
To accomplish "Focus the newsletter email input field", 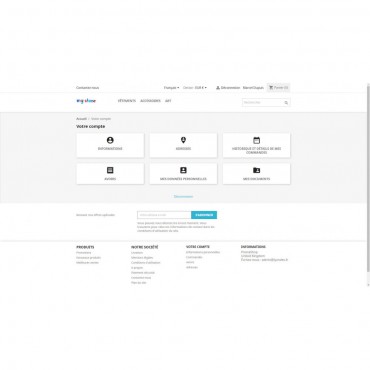I will click(x=164, y=215).
